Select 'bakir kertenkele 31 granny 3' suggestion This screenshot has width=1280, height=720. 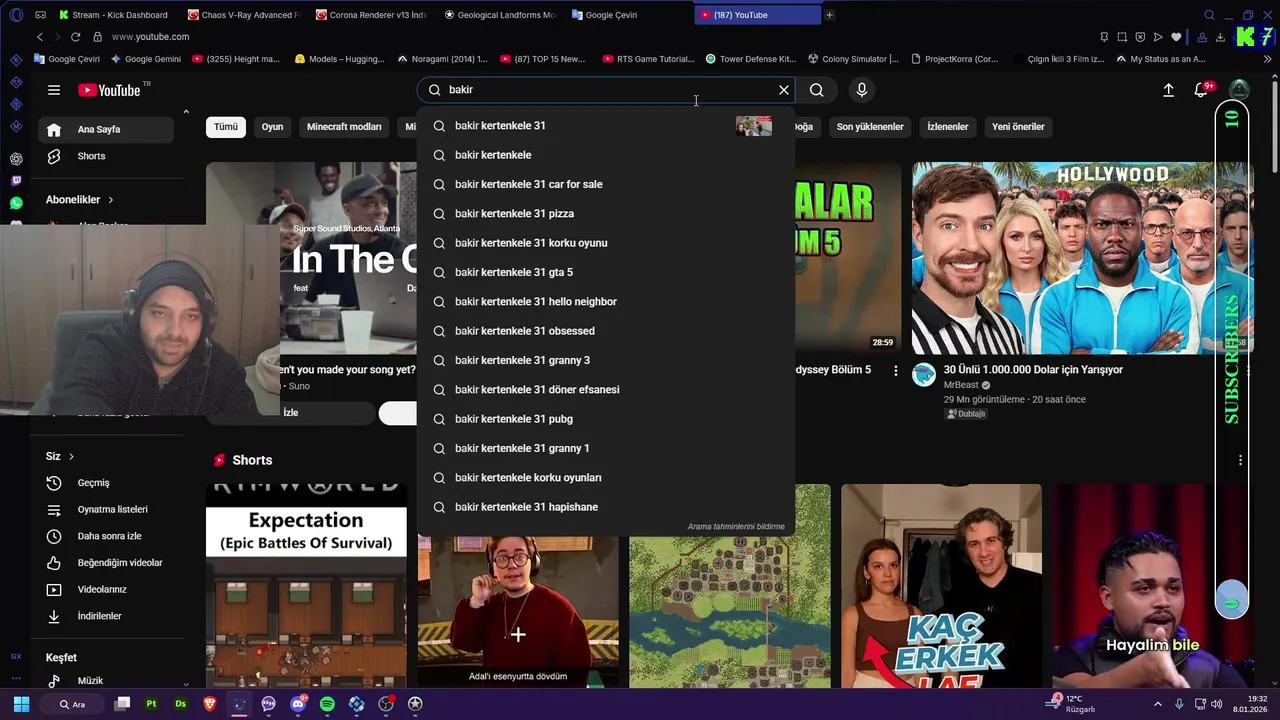[x=606, y=360]
